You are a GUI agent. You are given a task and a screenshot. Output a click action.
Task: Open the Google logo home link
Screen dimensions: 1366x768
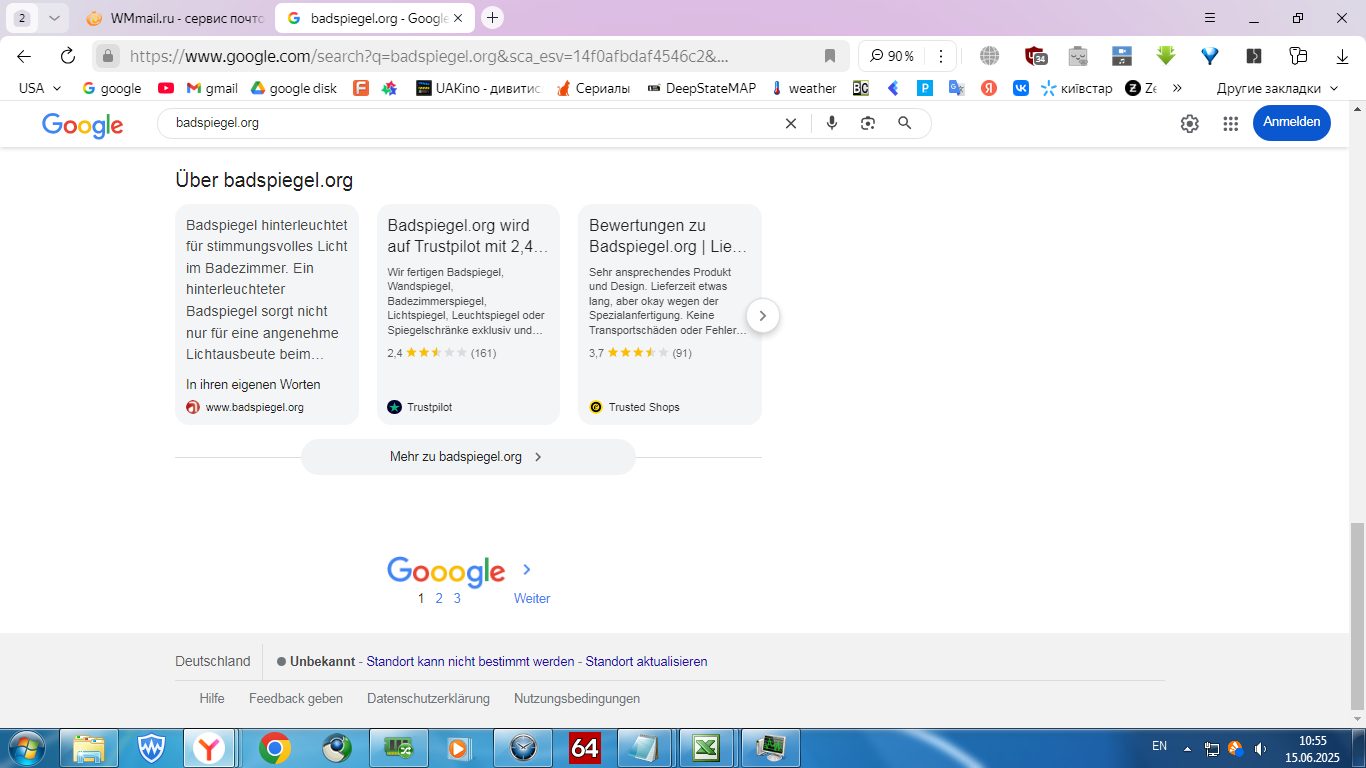tap(83, 125)
